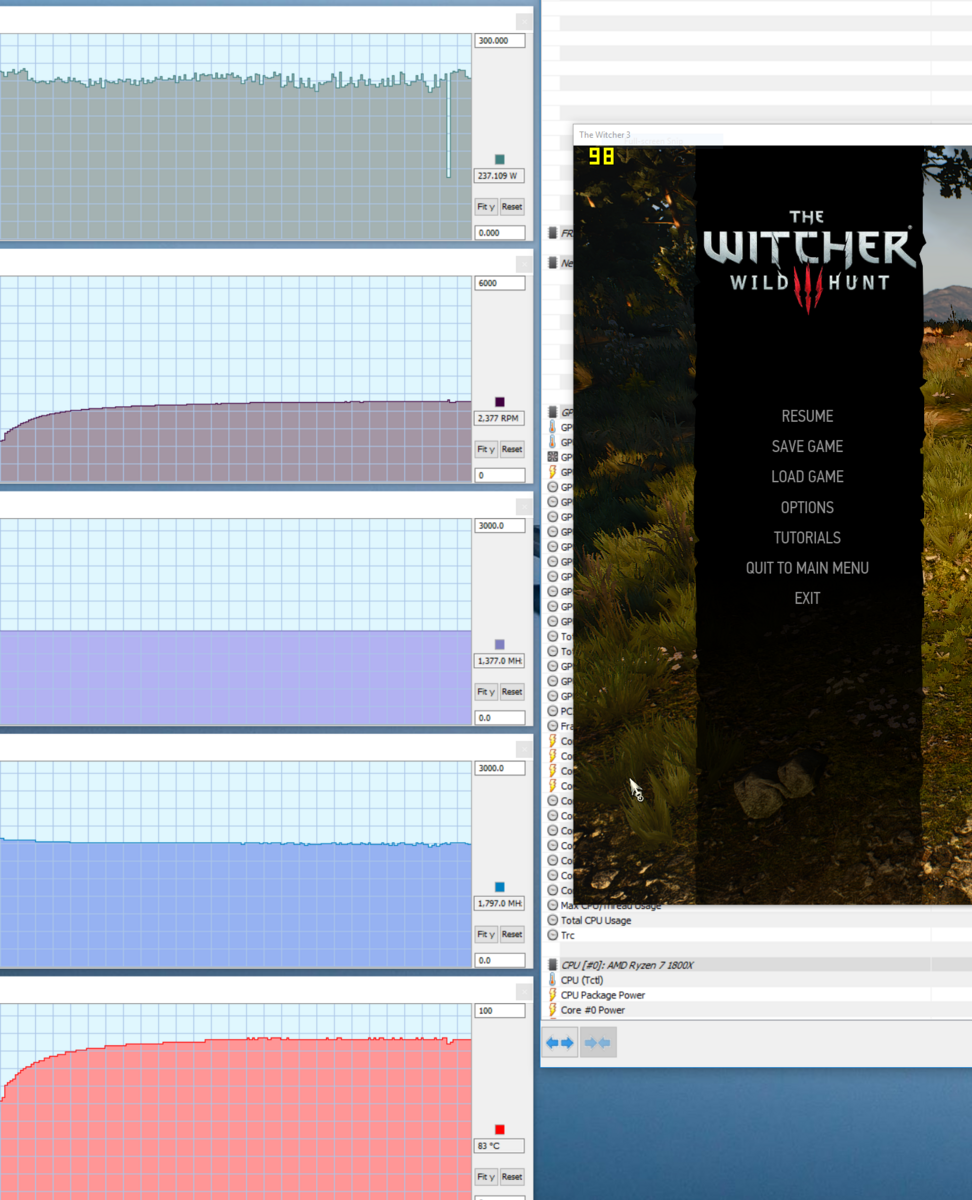Select SAVE GAME in the Witcher menu
972x1200 pixels.
807,446
